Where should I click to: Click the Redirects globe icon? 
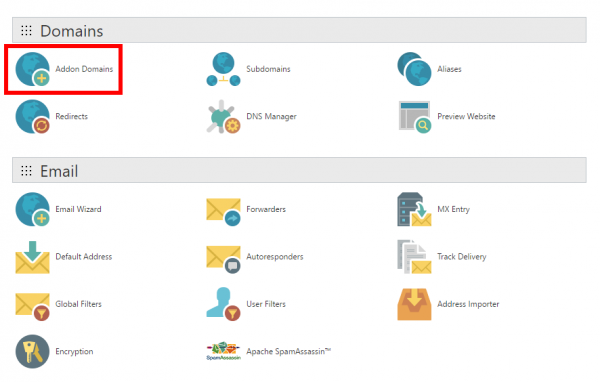pos(33,116)
